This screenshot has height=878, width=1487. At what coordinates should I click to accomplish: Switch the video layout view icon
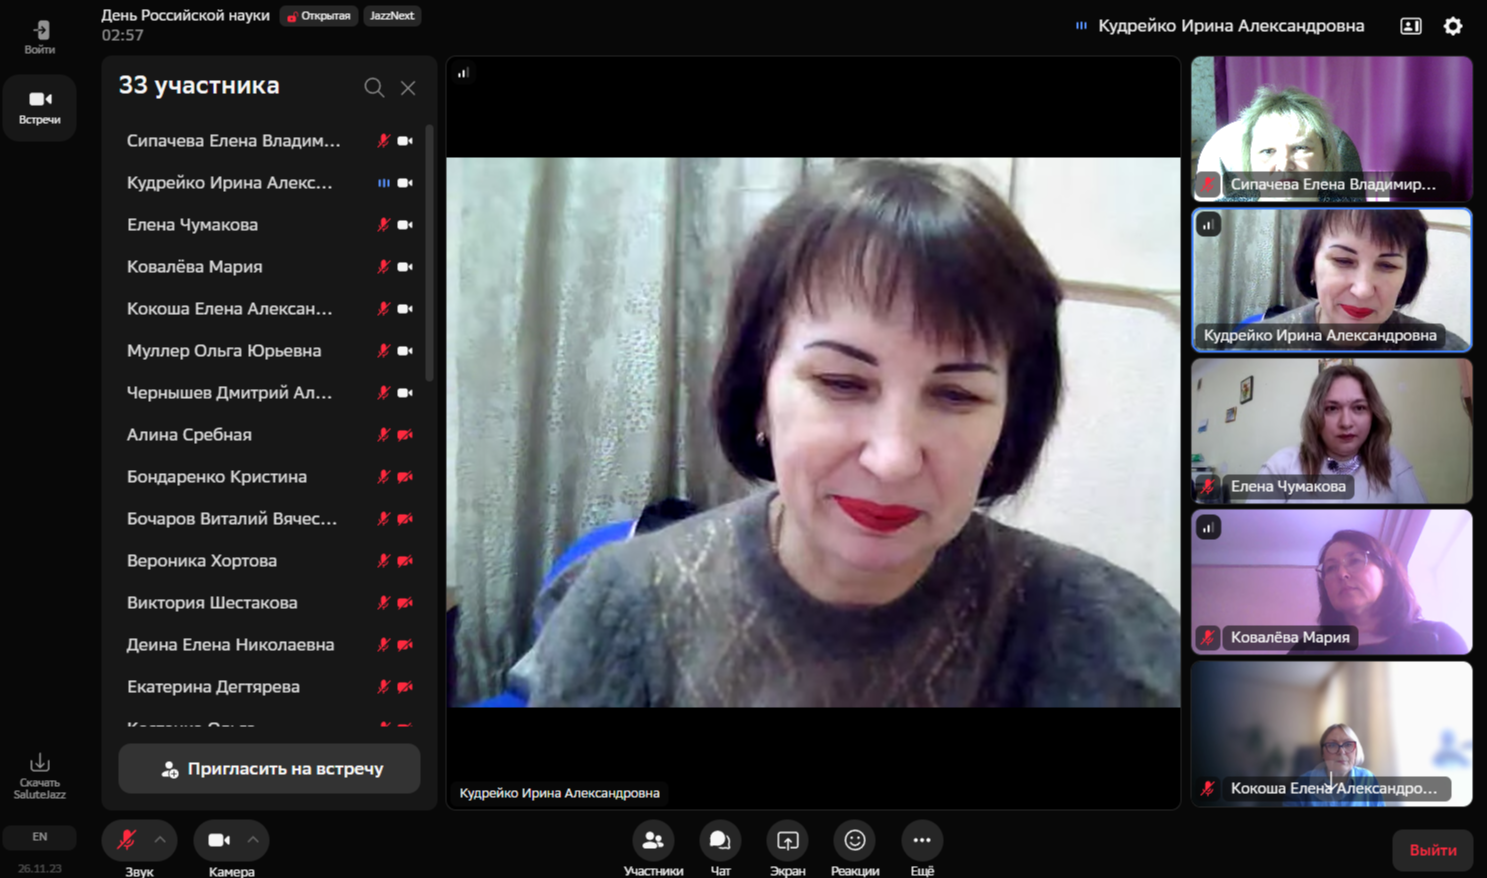pyautogui.click(x=1410, y=27)
